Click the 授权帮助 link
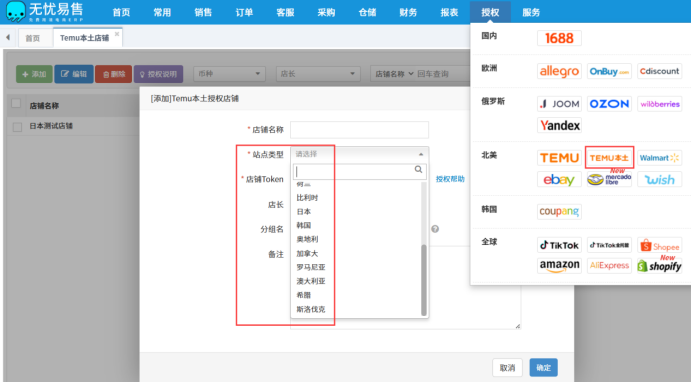 pos(450,179)
